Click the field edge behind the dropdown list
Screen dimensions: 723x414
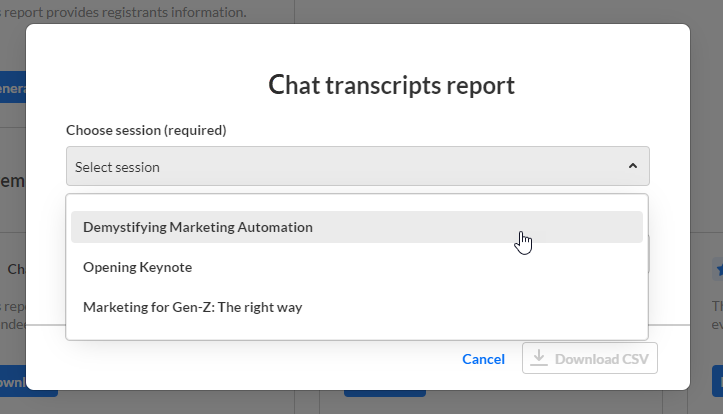649,255
